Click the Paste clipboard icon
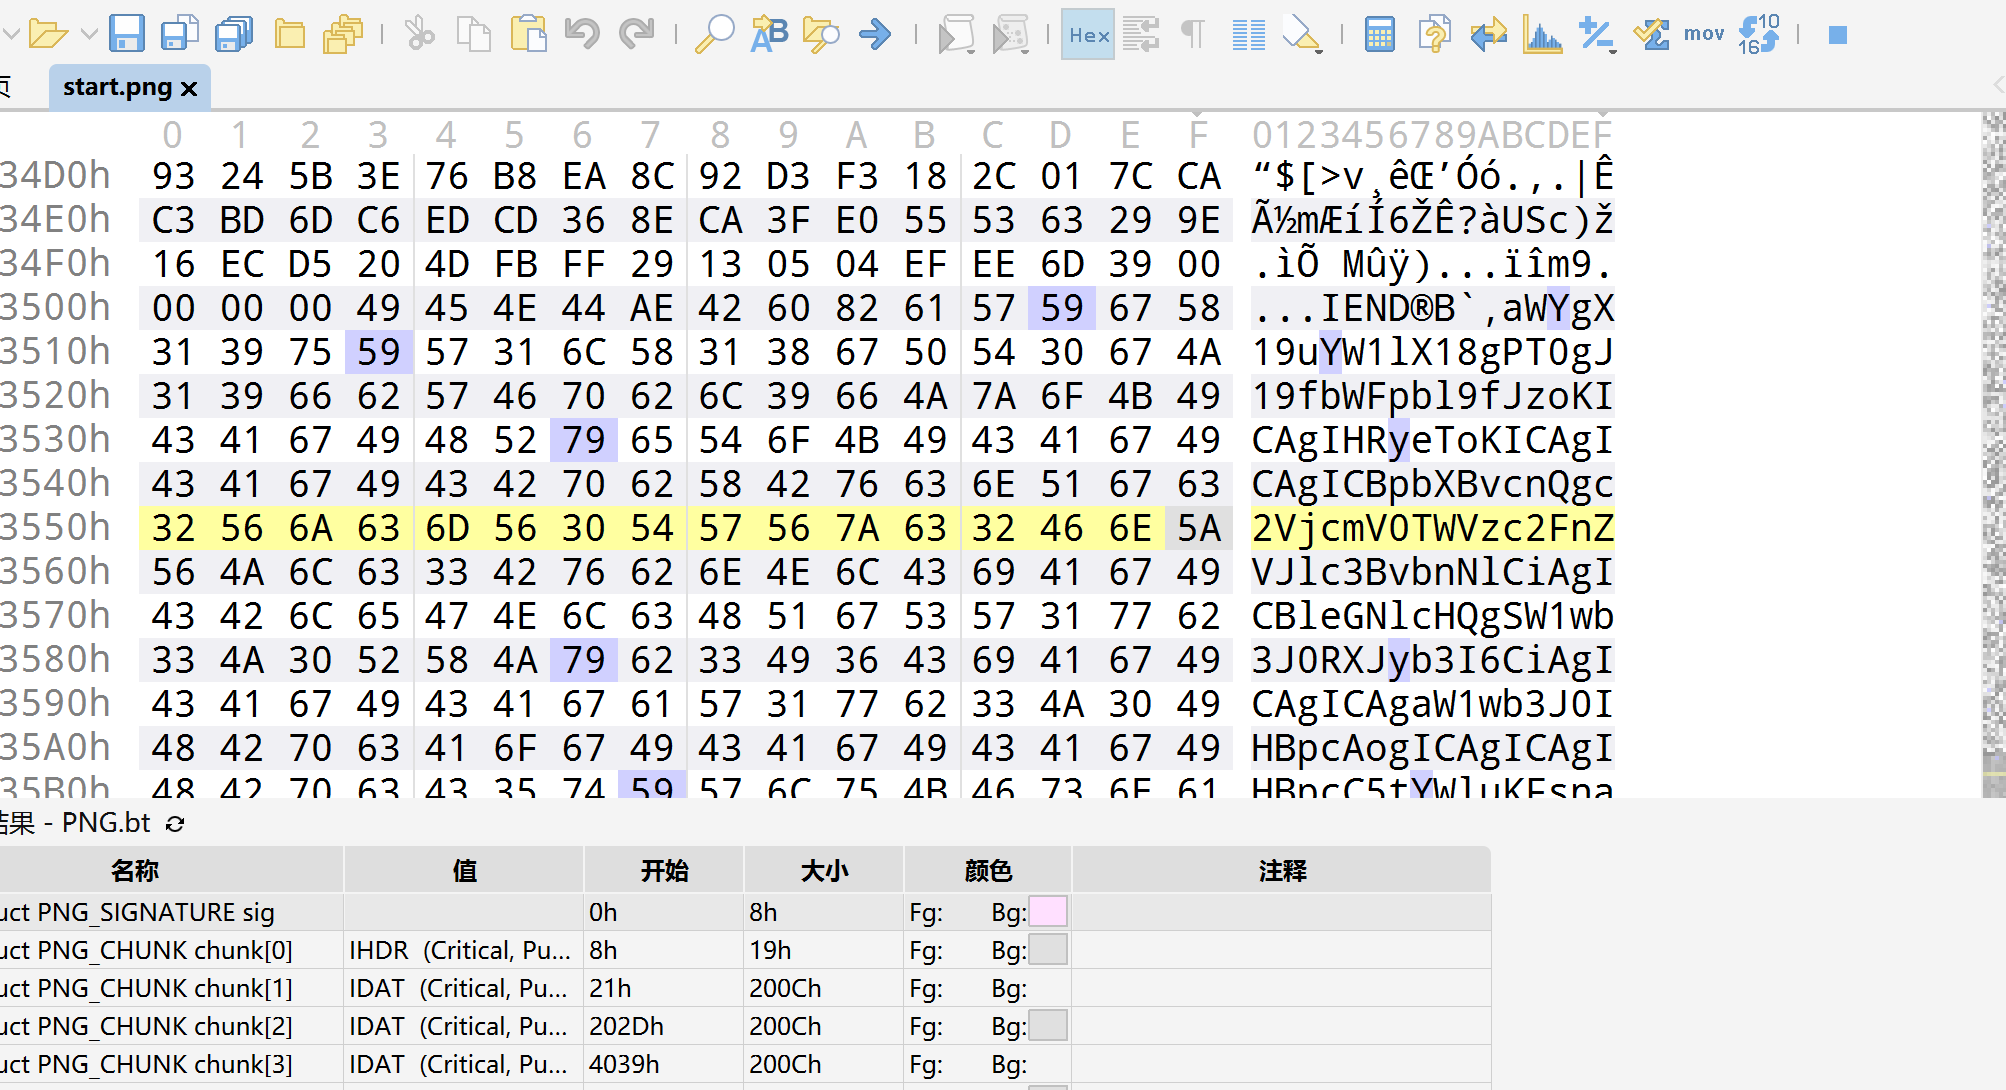Viewport: 2006px width, 1090px height. [x=528, y=35]
